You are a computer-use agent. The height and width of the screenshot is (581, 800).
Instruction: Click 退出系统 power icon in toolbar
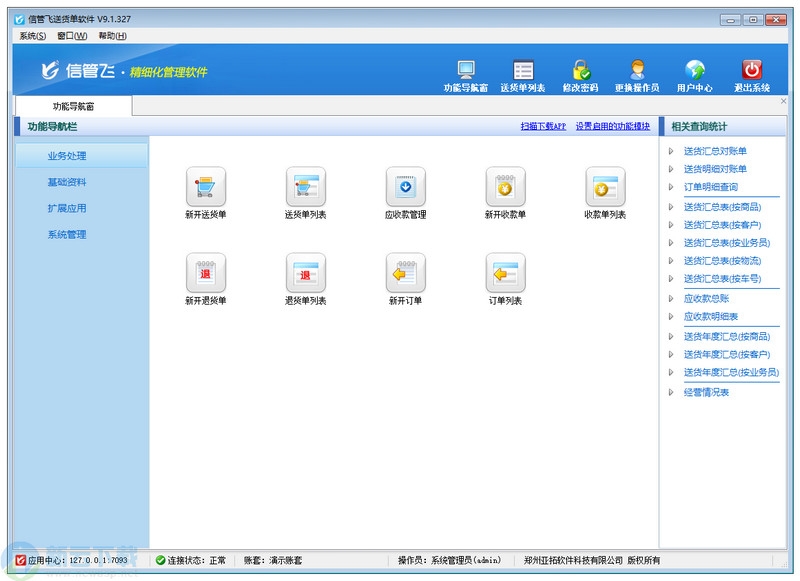[751, 75]
